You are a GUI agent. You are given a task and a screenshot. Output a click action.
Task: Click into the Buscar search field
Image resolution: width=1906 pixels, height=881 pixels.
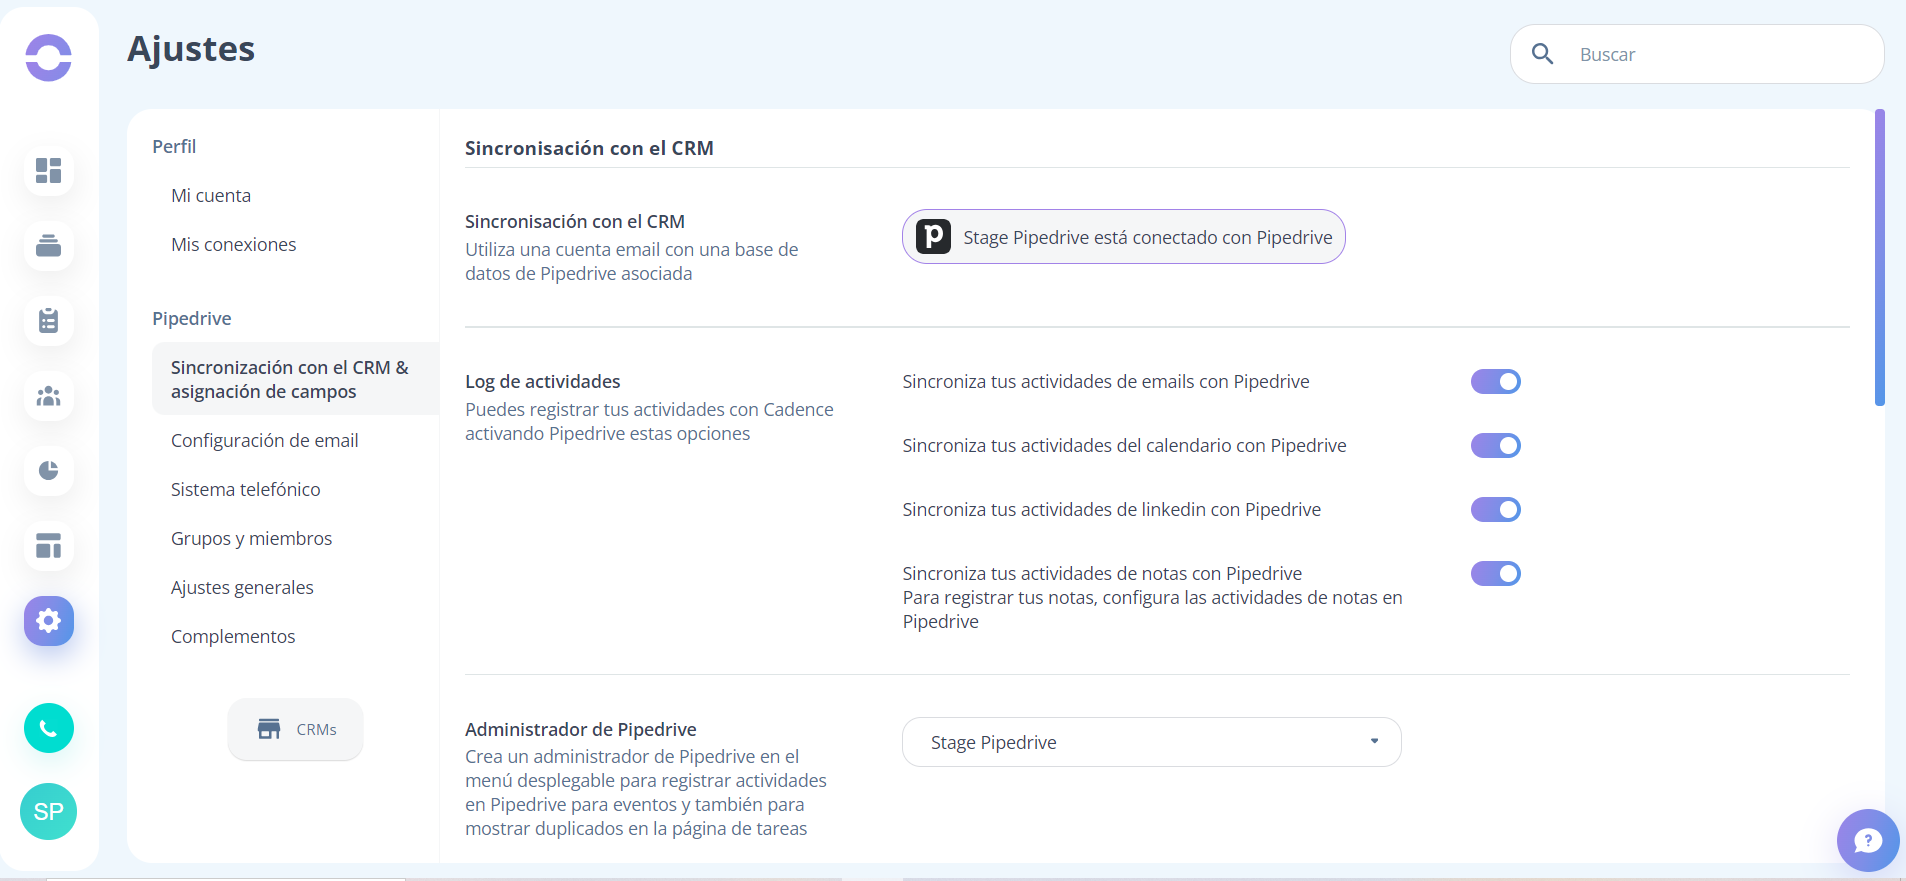[x=1697, y=54]
